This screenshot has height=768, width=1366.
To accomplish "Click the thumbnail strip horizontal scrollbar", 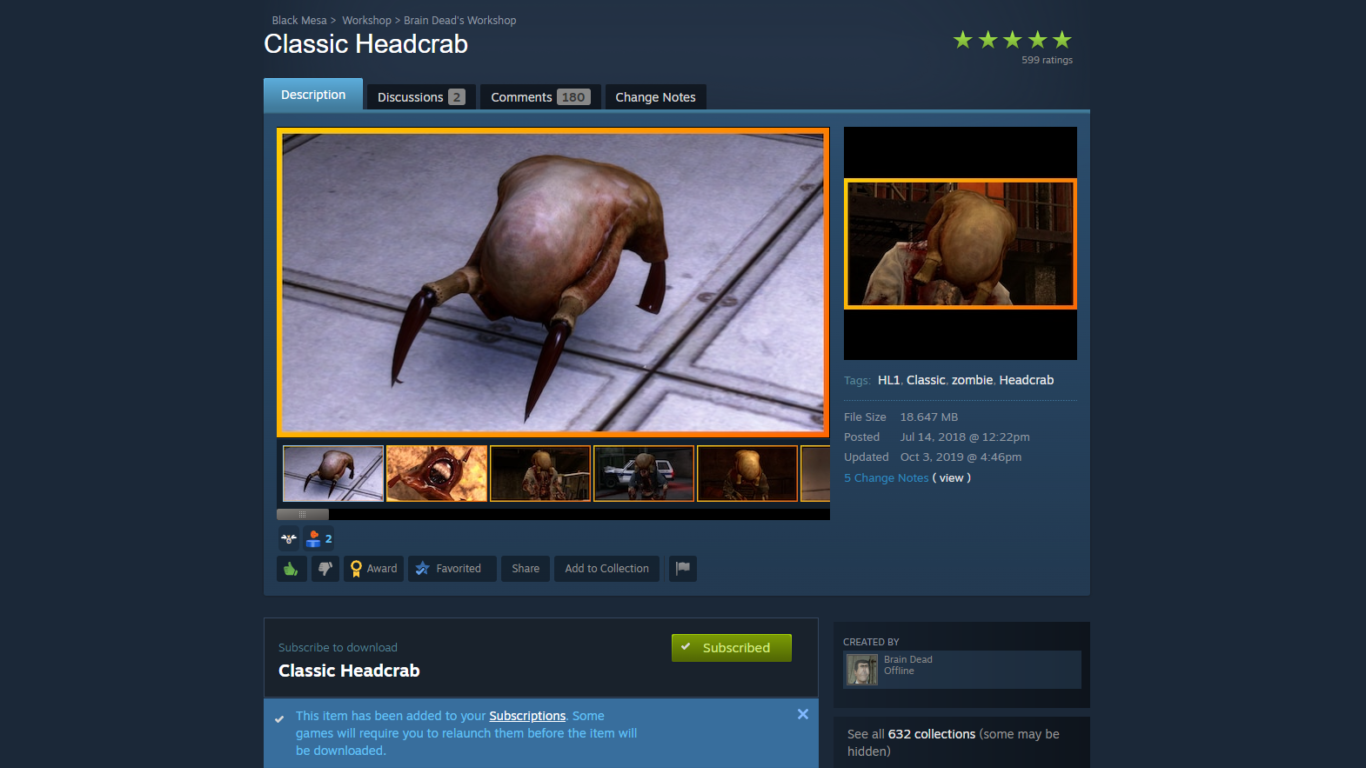I will [x=302, y=514].
